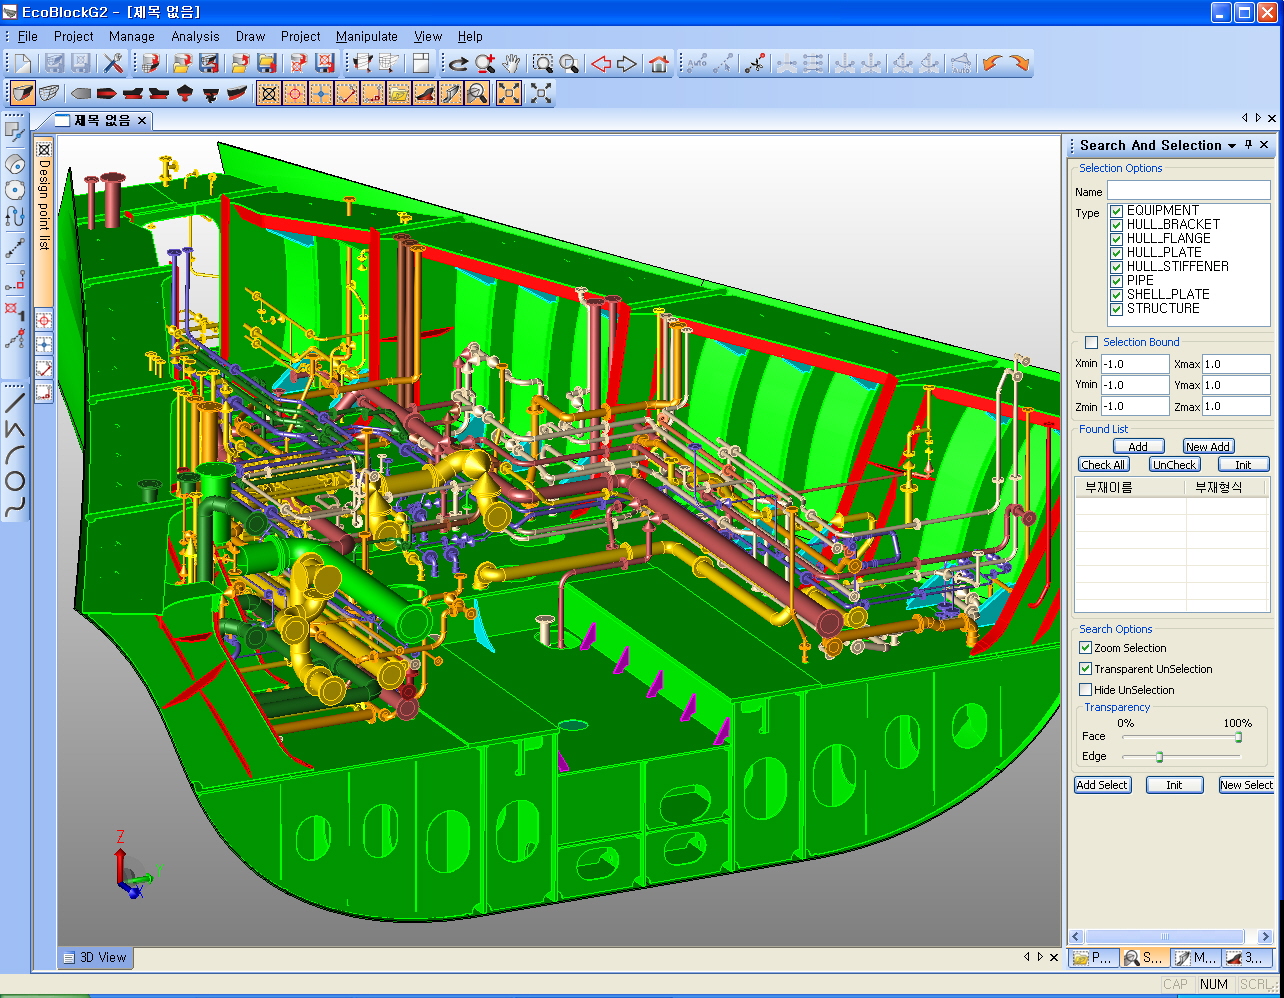Select the polyline draw tool
1284x998 pixels.
(15, 429)
